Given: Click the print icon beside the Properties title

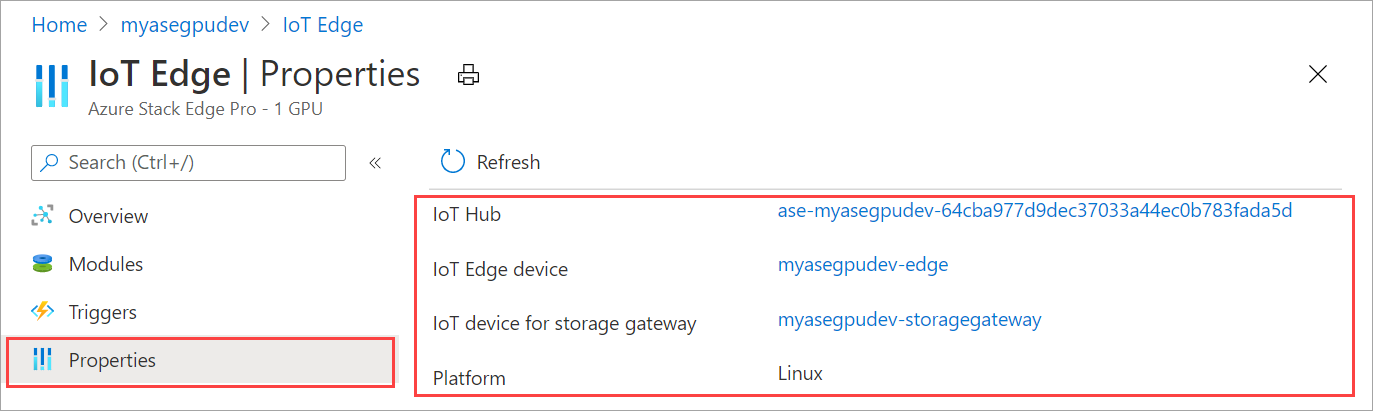Looking at the screenshot, I should tap(468, 75).
